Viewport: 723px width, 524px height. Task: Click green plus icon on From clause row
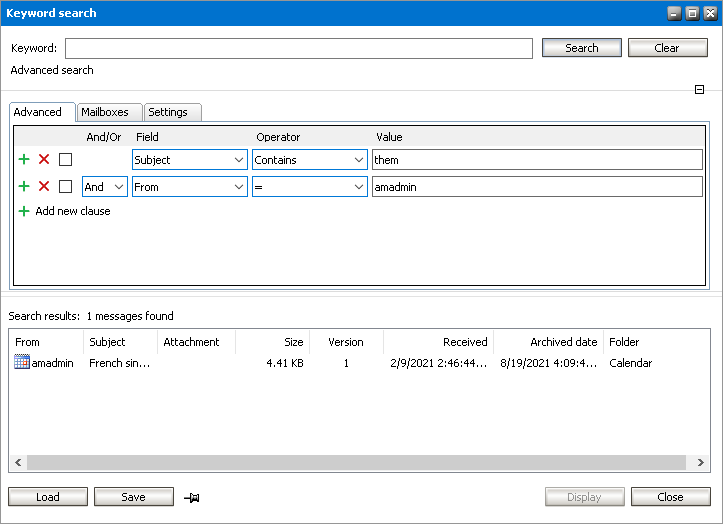click(x=24, y=186)
